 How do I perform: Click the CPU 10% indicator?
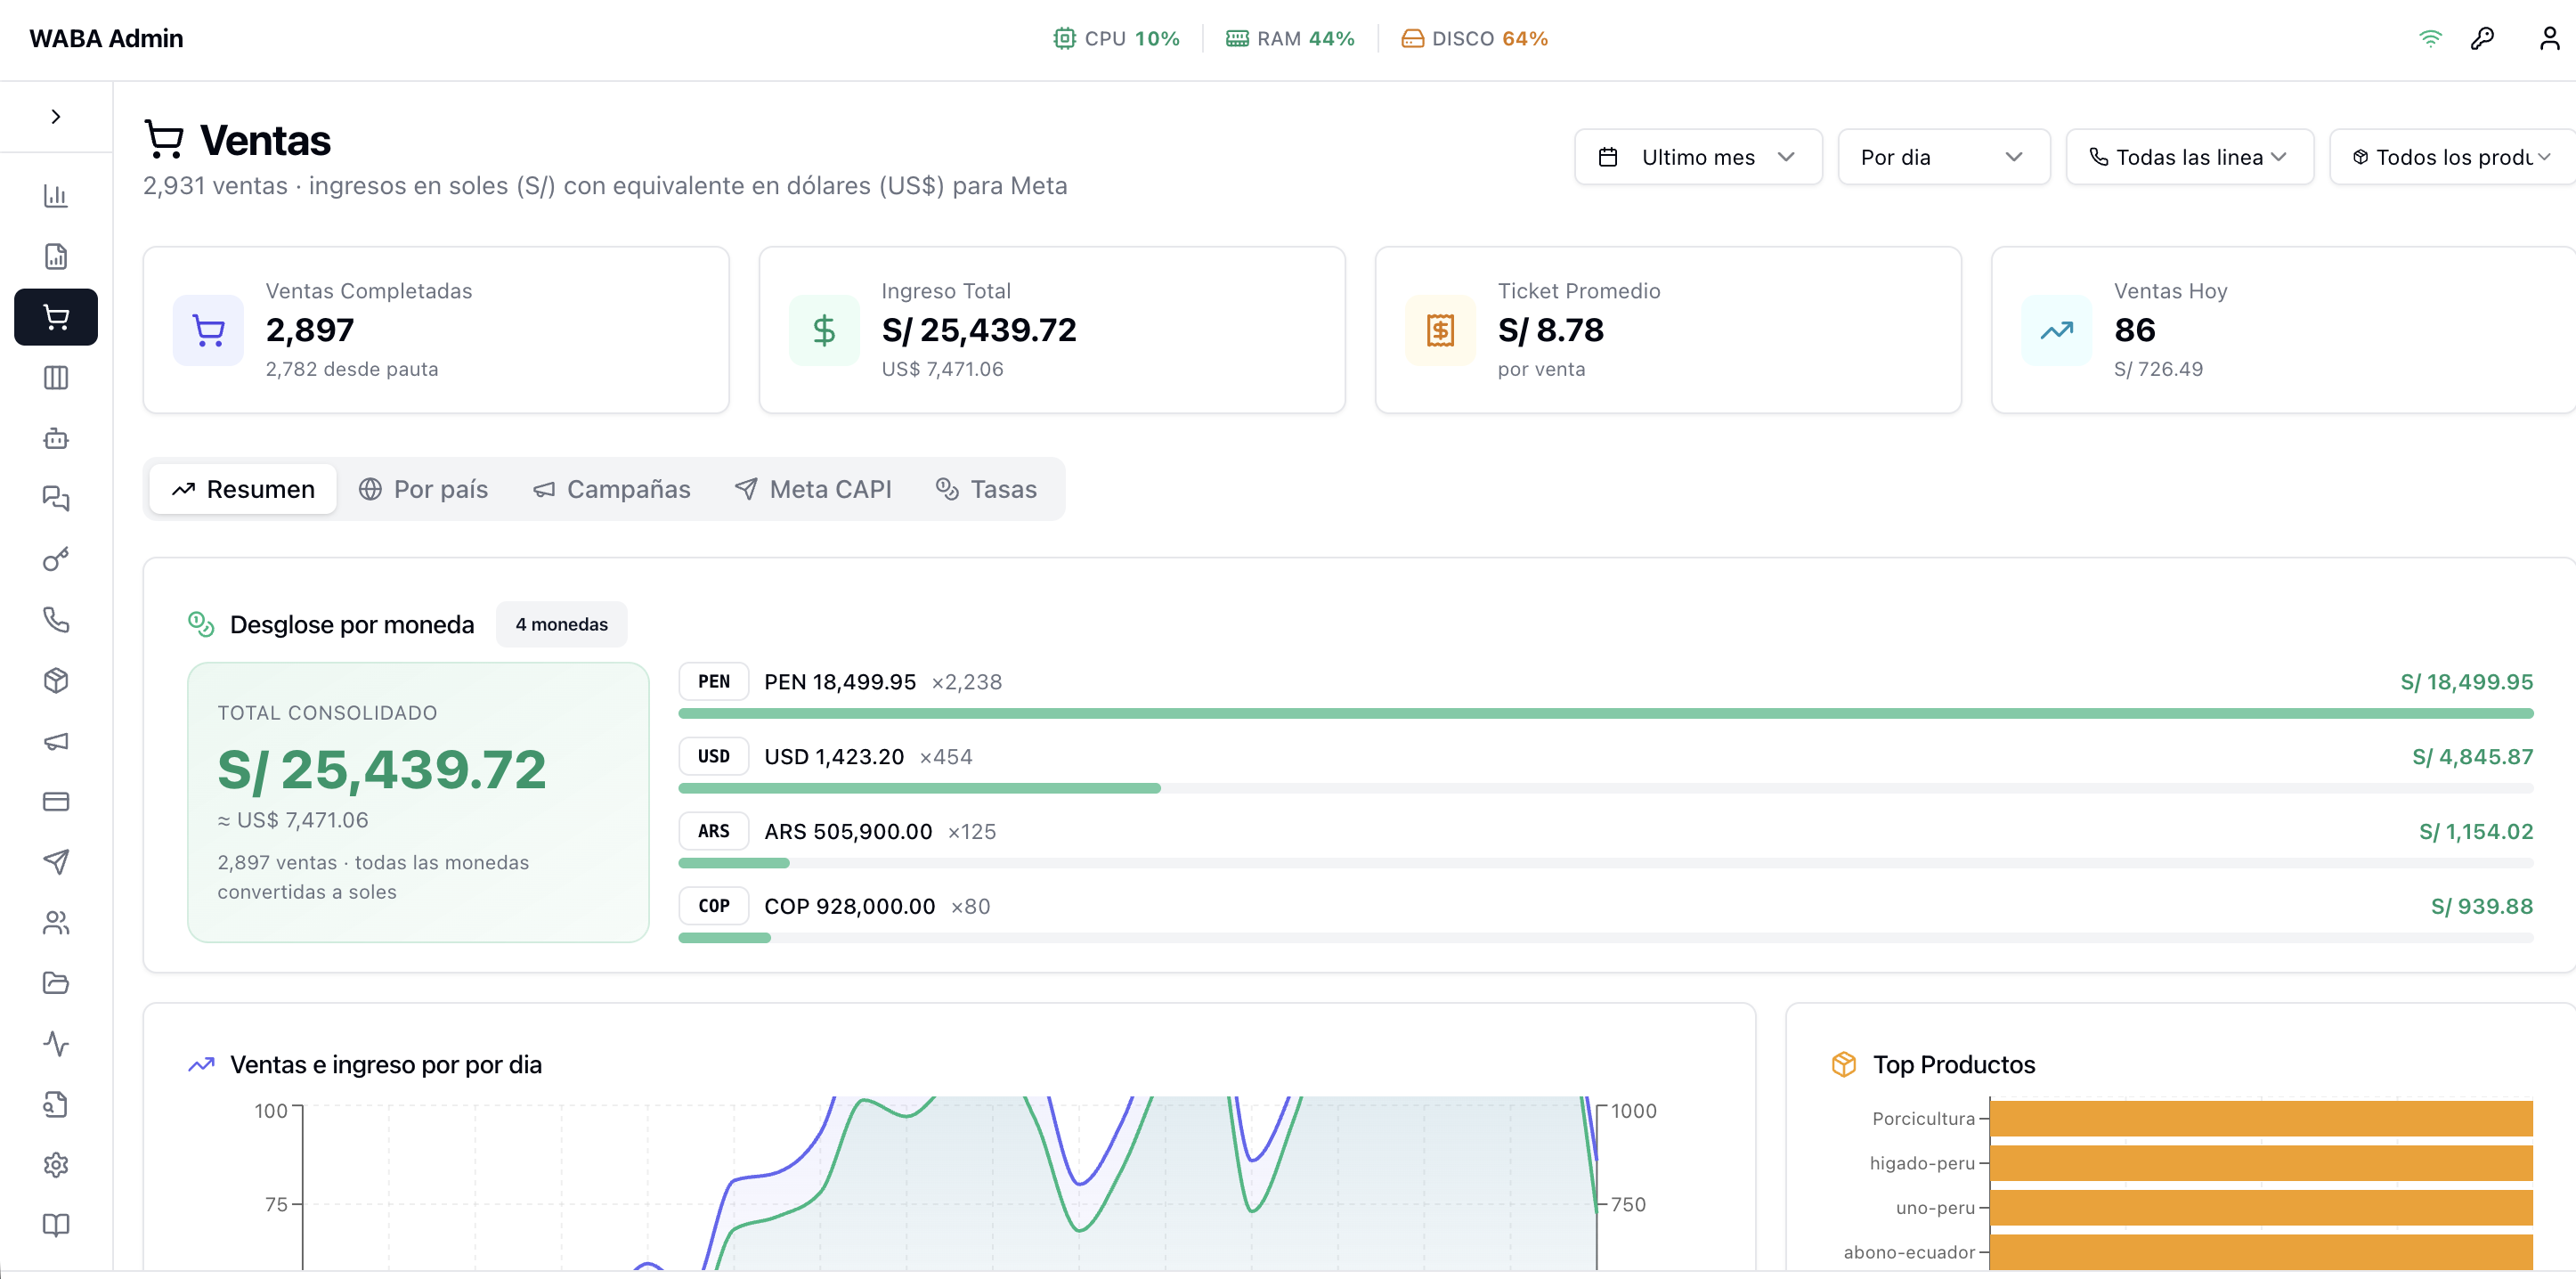tap(1116, 38)
